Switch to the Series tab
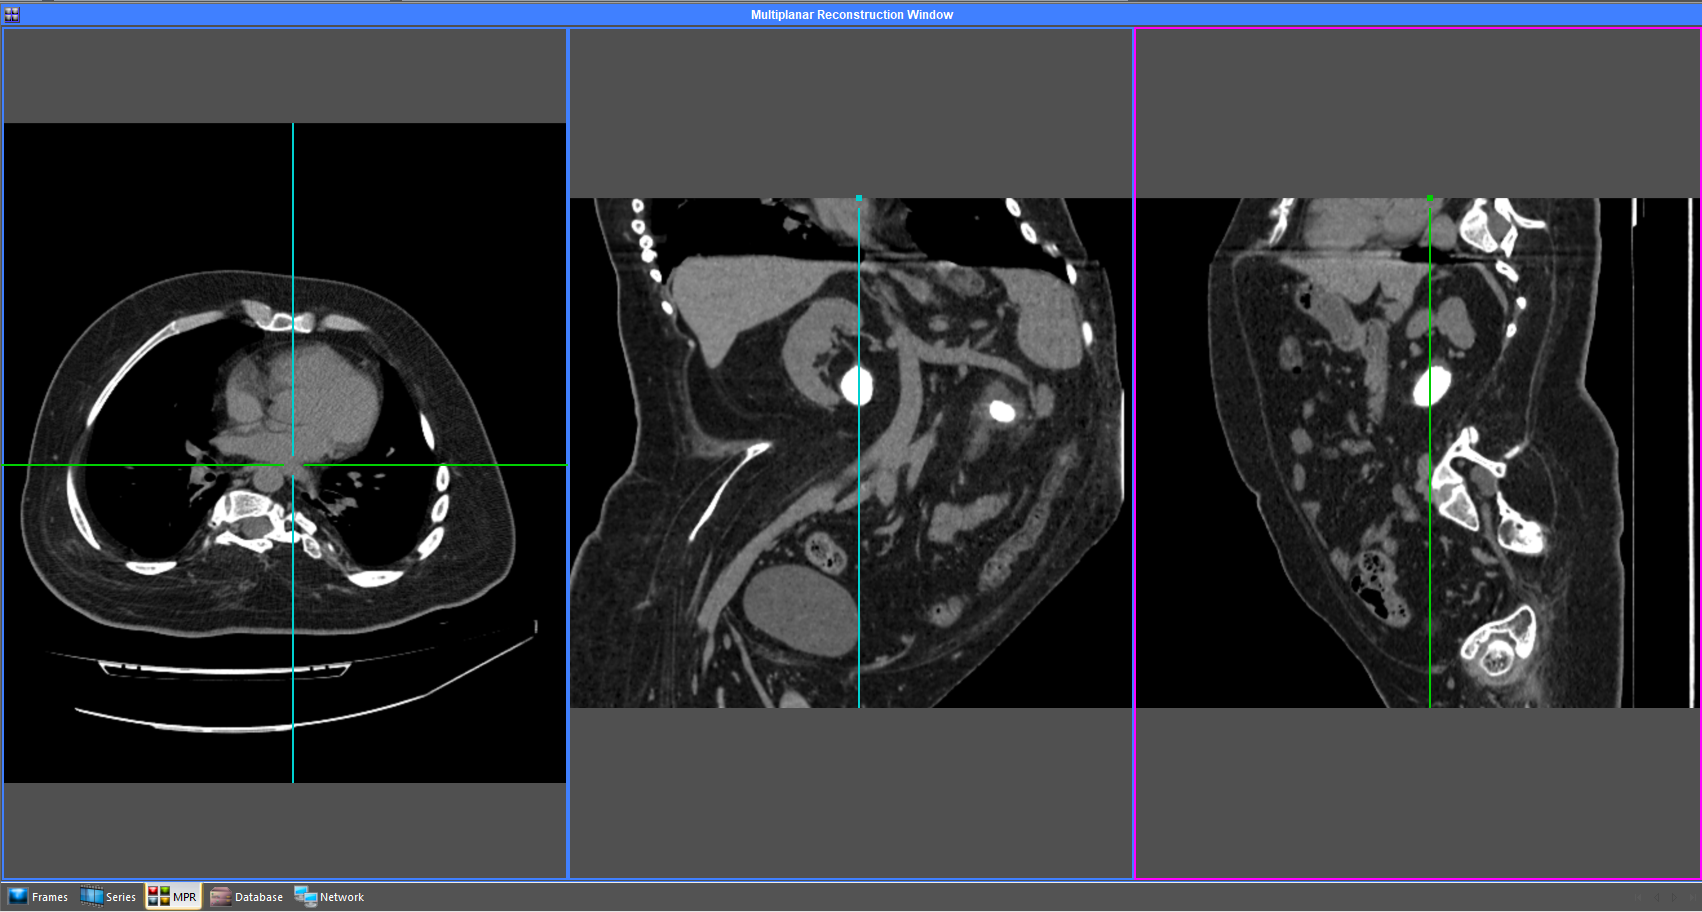Image resolution: width=1702 pixels, height=912 pixels. coord(108,897)
